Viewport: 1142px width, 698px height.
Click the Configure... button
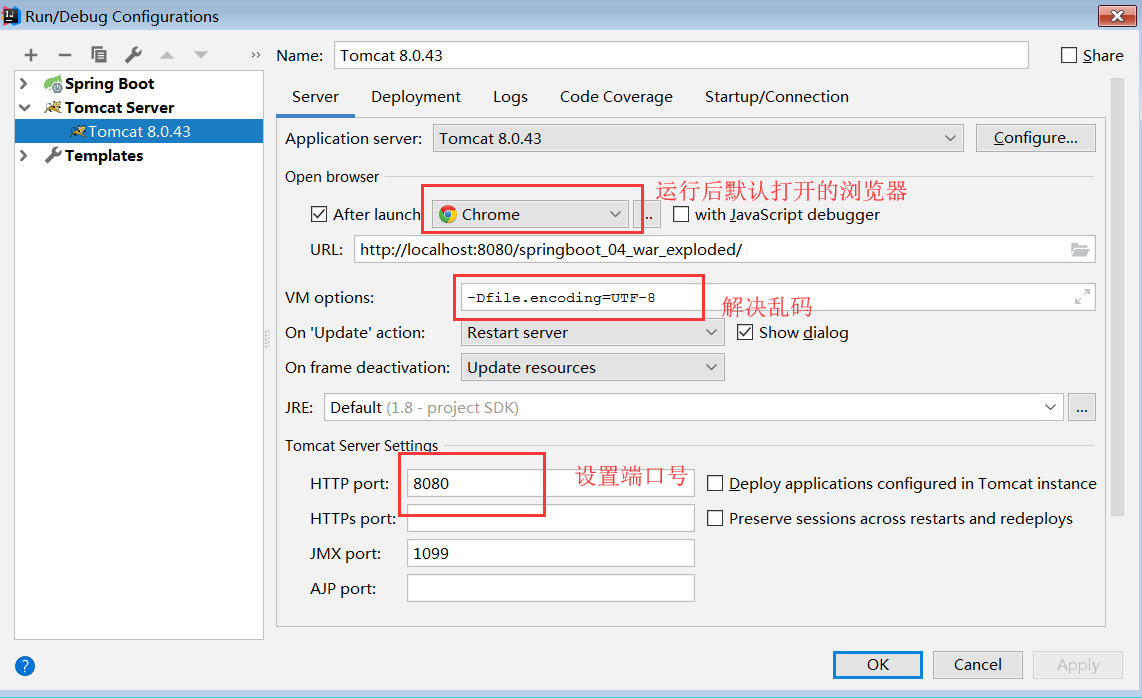click(x=1035, y=138)
